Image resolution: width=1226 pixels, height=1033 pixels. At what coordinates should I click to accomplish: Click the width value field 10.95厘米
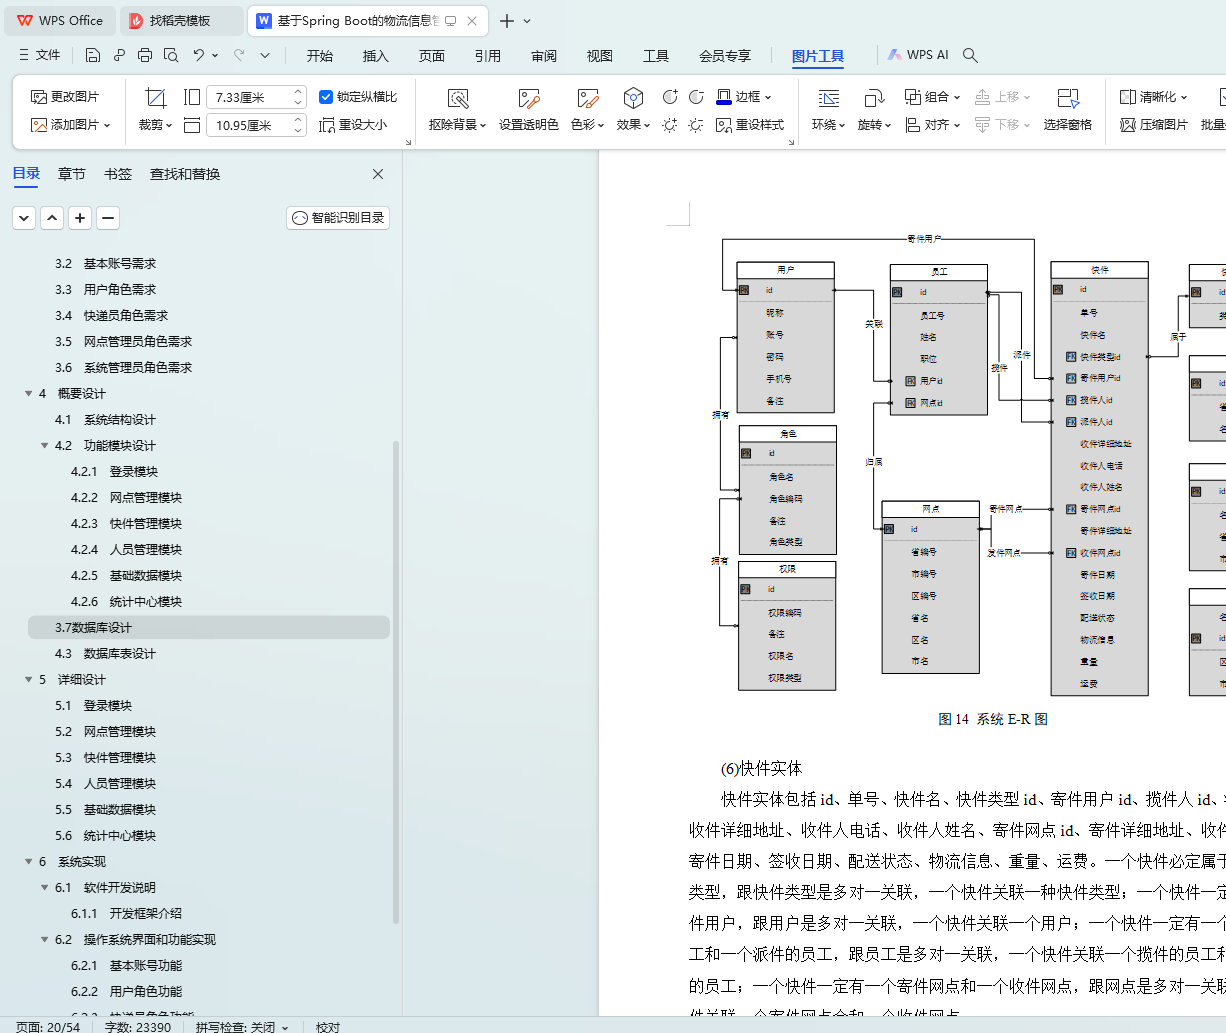tap(255, 125)
